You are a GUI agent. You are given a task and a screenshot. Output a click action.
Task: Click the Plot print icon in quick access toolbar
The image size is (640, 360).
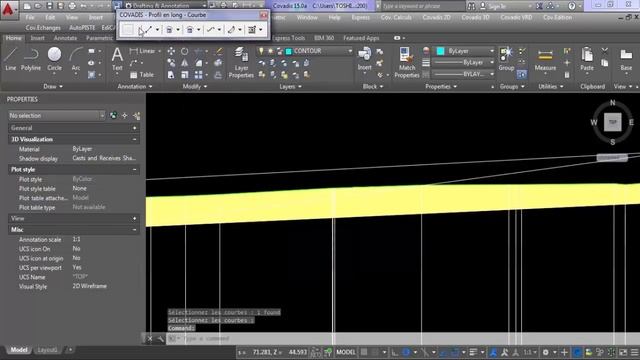pos(72,6)
